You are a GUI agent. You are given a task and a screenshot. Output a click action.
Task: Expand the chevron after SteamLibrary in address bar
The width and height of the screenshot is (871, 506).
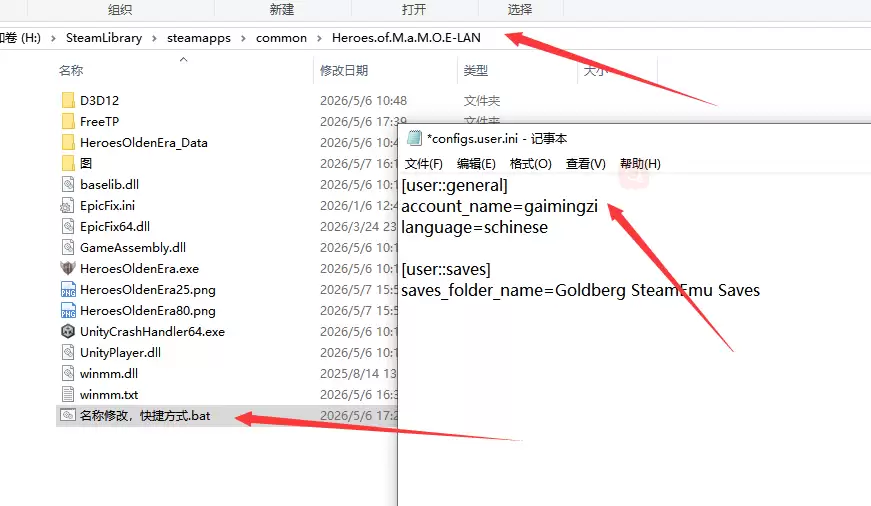pos(154,38)
